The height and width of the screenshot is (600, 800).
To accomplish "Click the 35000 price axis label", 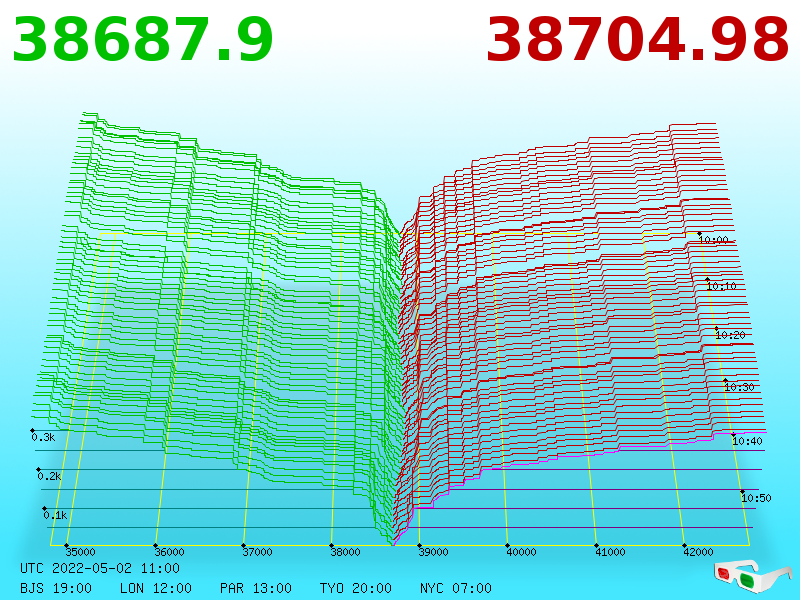I will pyautogui.click(x=81, y=552).
